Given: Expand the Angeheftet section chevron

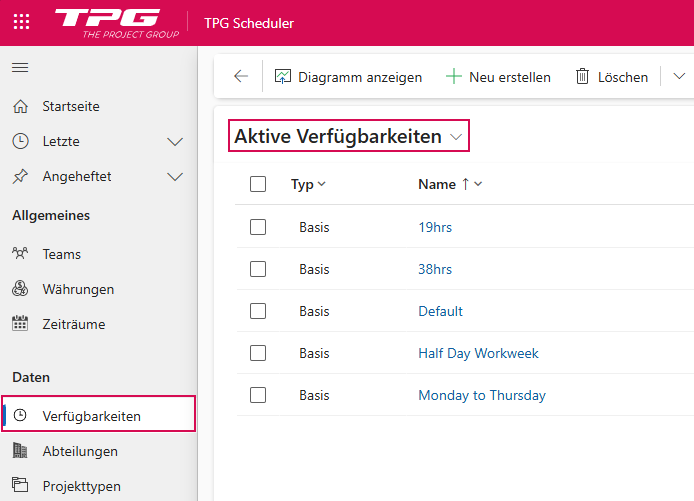Looking at the screenshot, I should pyautogui.click(x=175, y=177).
